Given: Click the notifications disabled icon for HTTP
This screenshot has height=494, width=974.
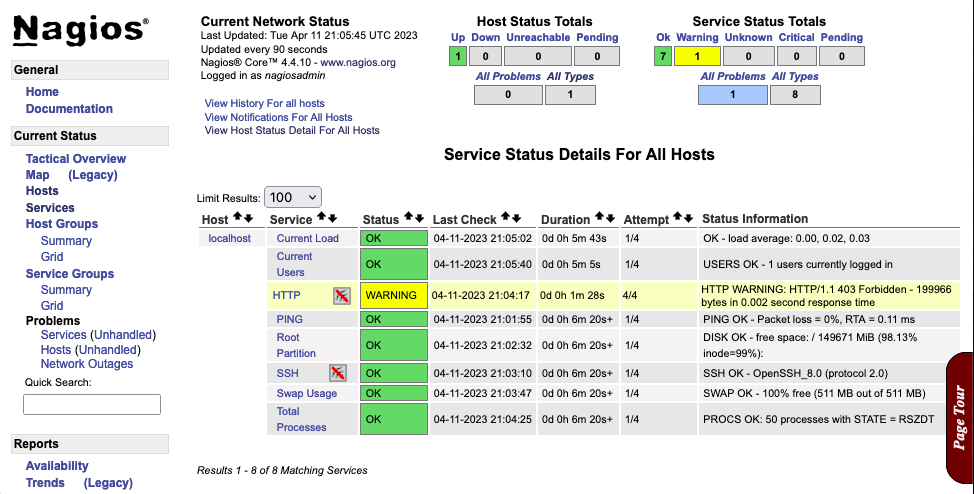Looking at the screenshot, I should point(342,295).
